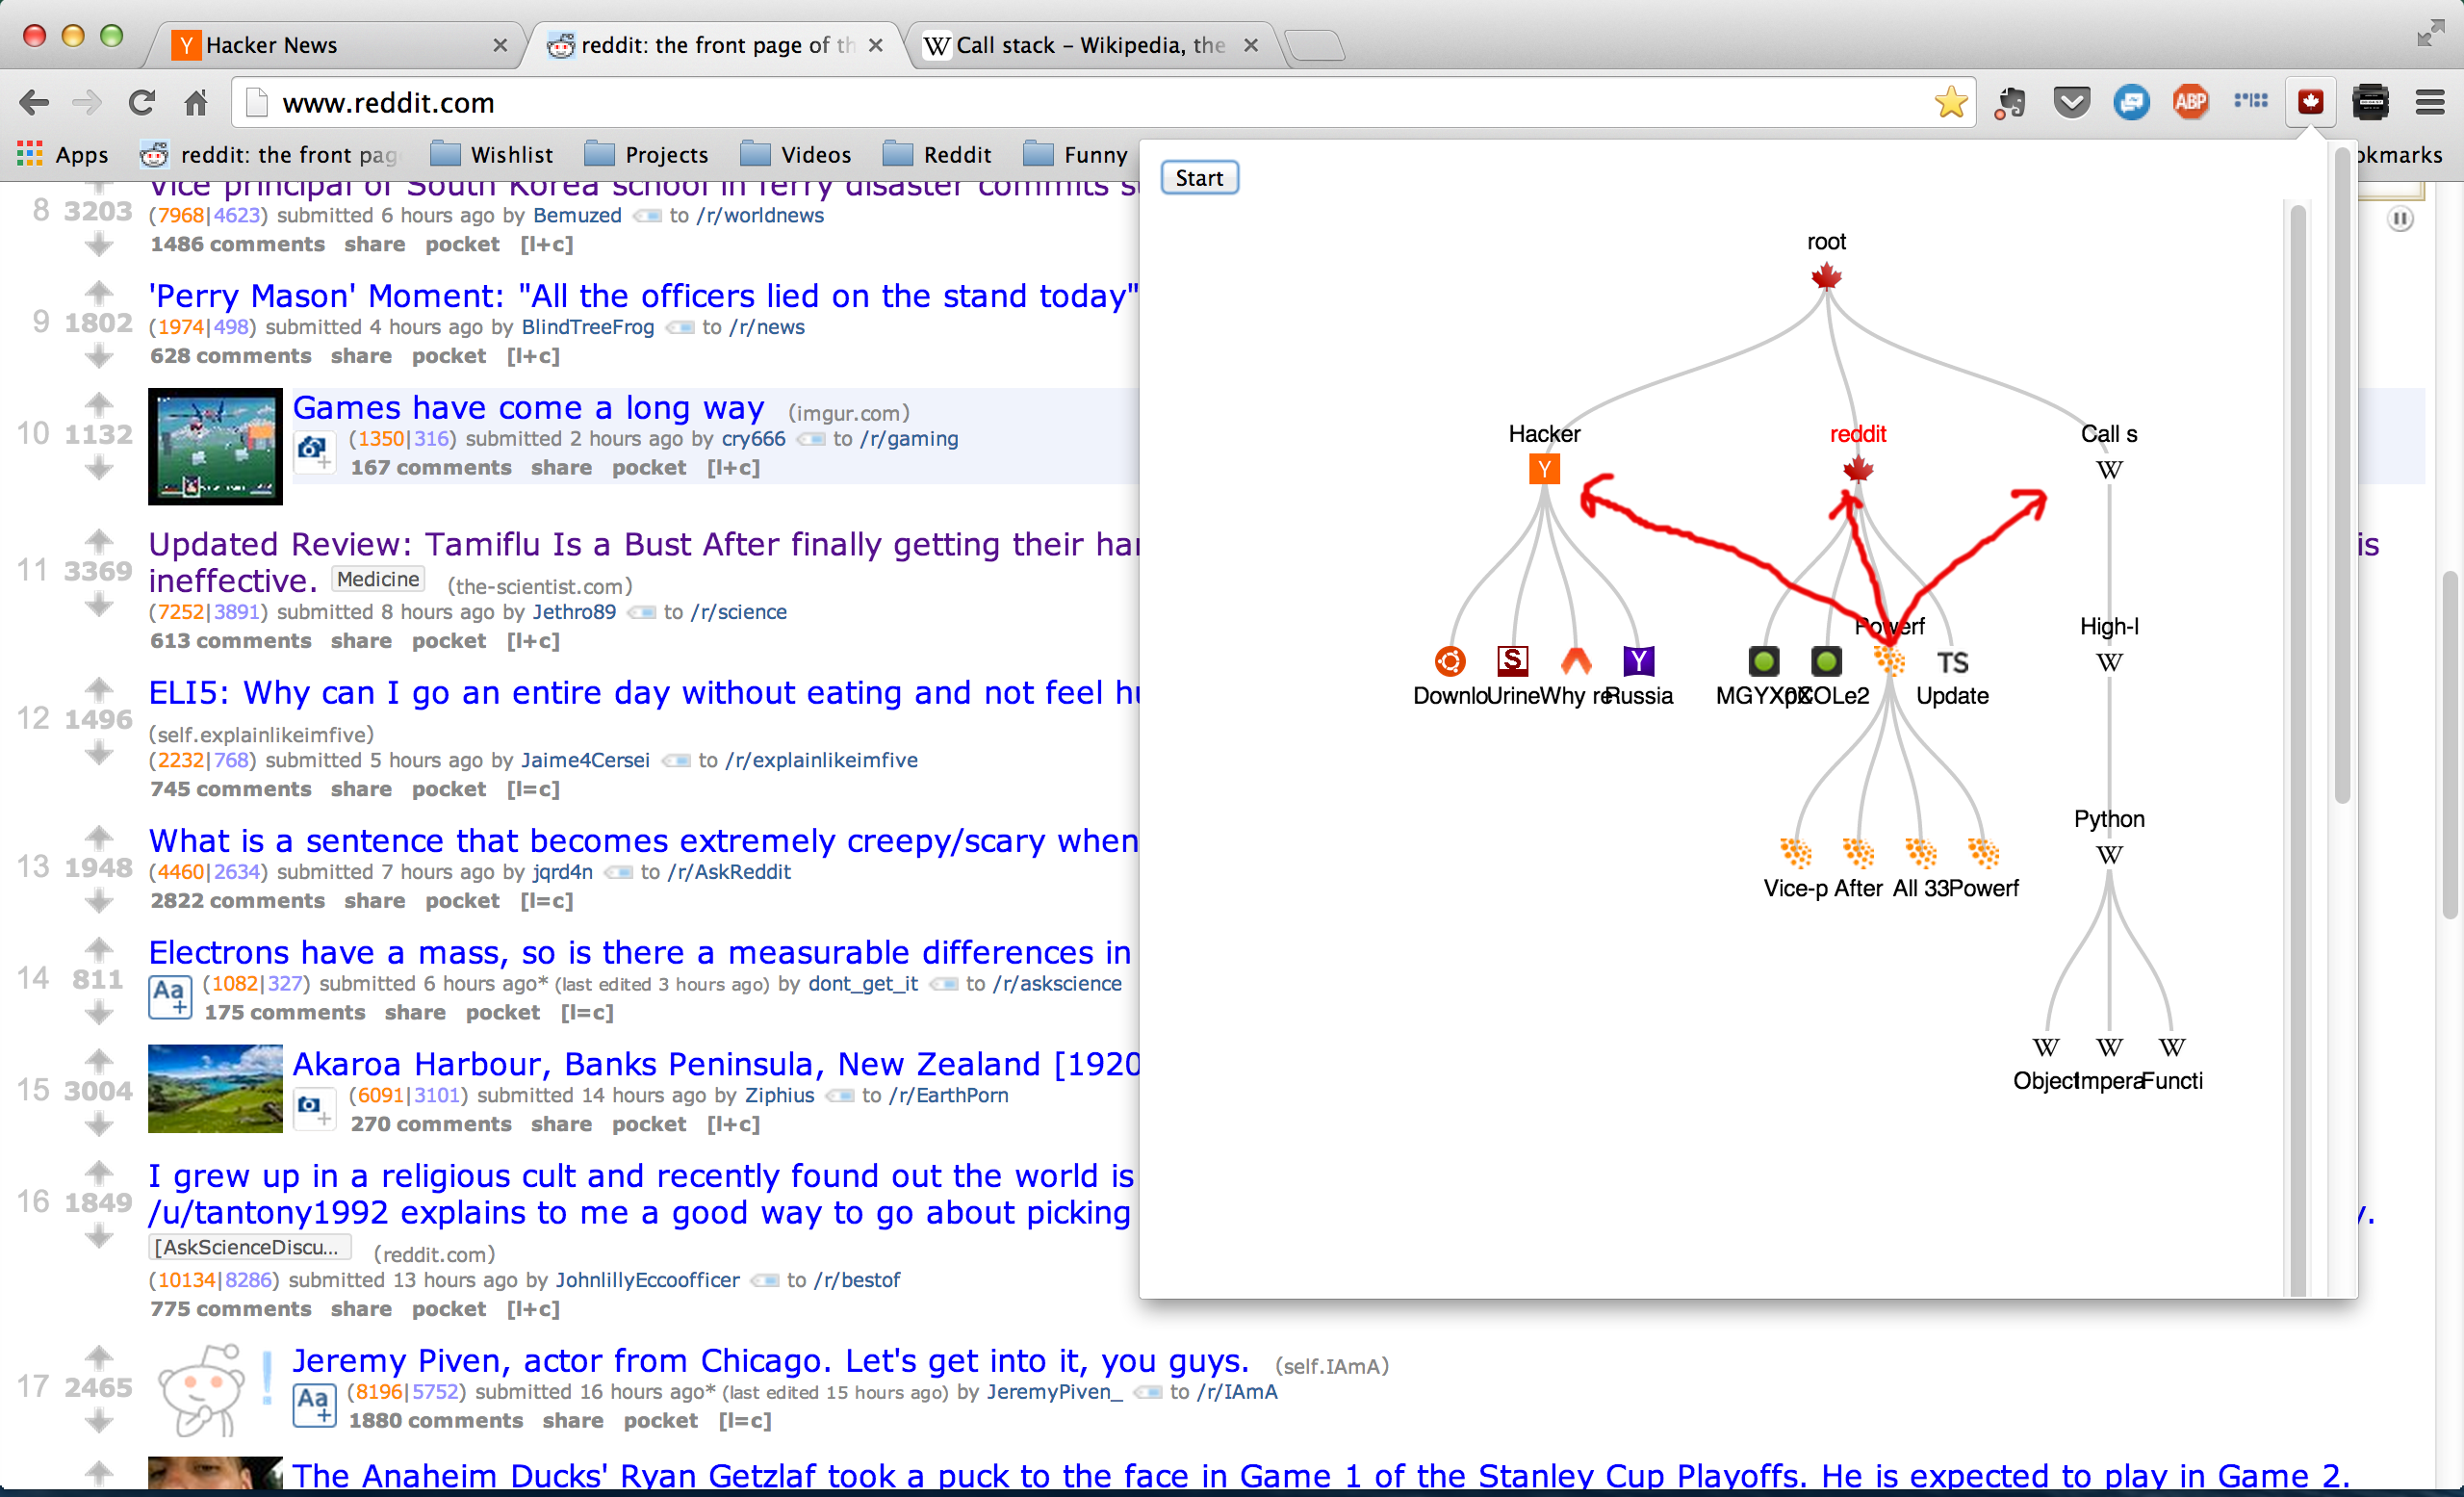Image resolution: width=2464 pixels, height=1497 pixels.
Task: Select the Python Wikipedia node in the tree
Action: click(2109, 855)
